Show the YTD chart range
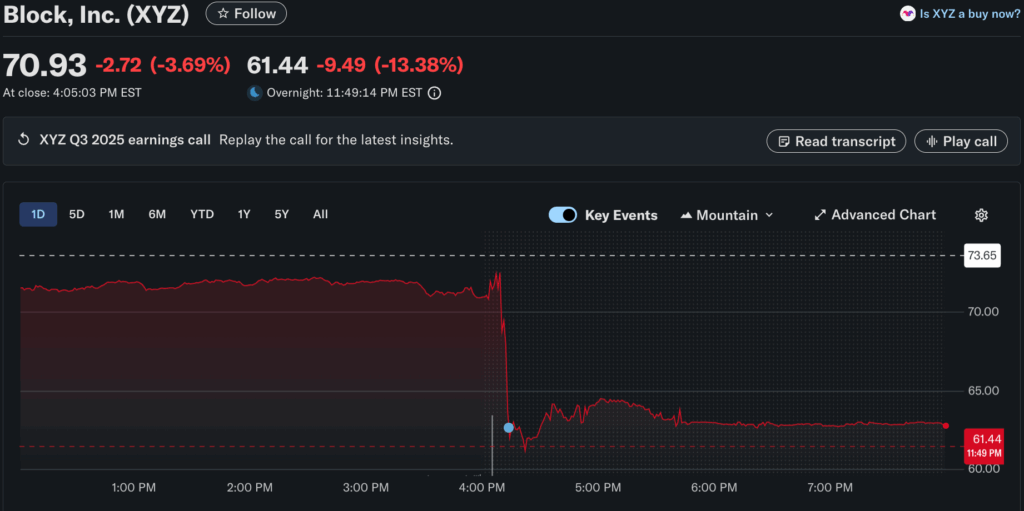The height and width of the screenshot is (511, 1024). pos(202,214)
